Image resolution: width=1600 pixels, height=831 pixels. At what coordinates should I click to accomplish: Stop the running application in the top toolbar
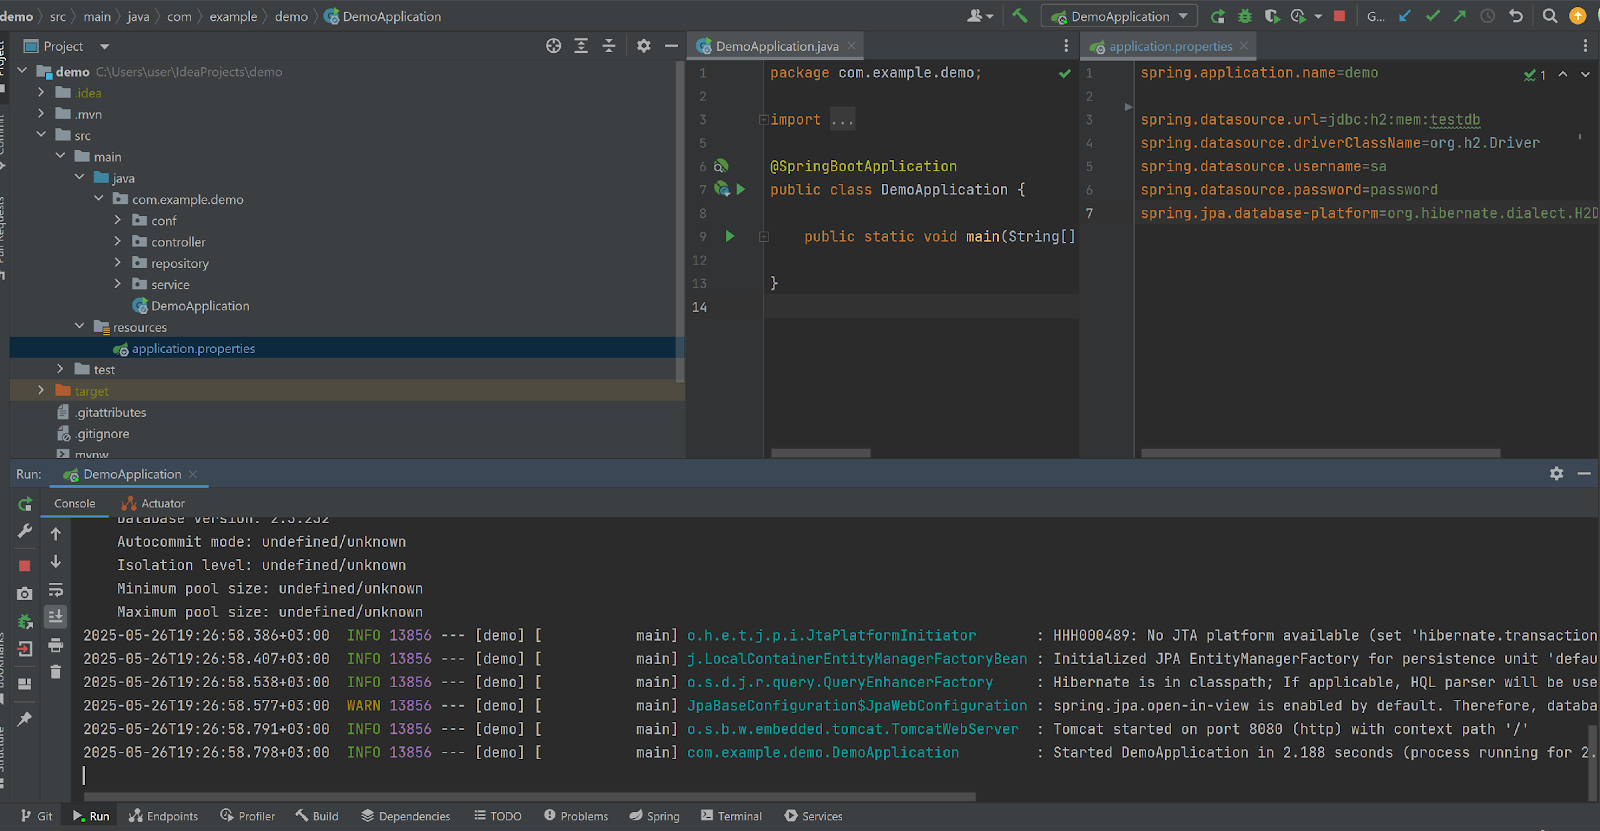coord(1339,16)
